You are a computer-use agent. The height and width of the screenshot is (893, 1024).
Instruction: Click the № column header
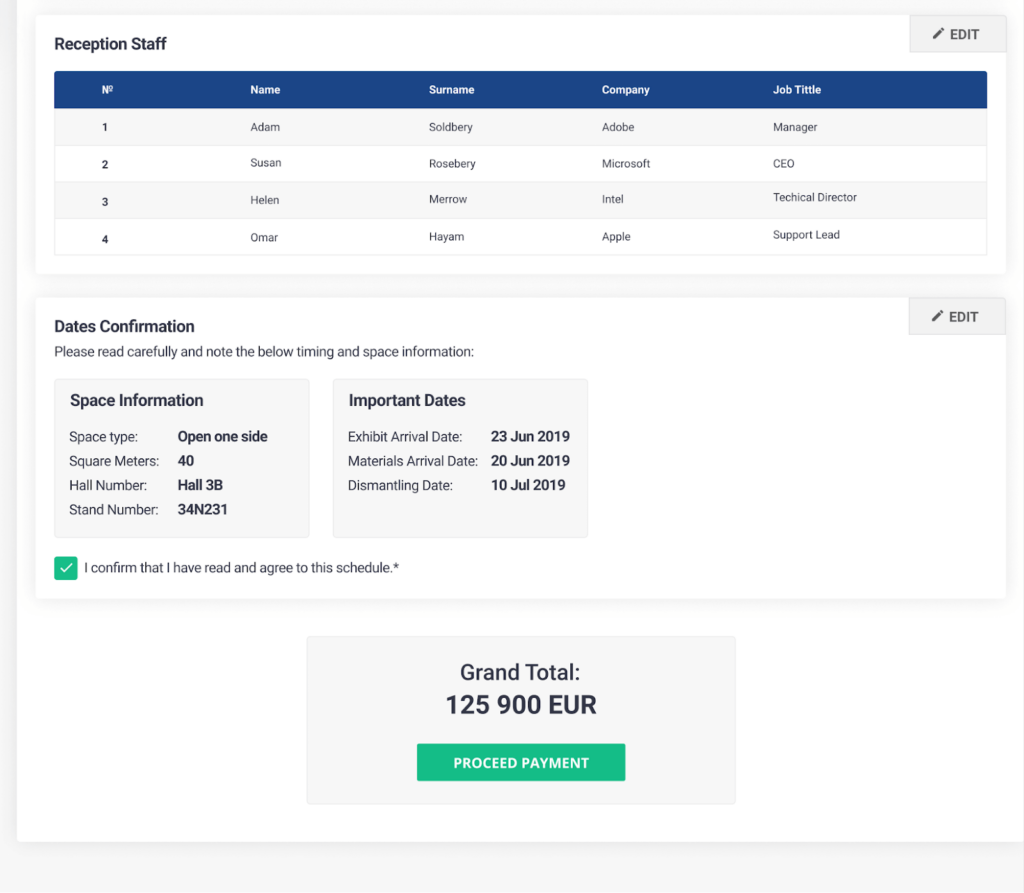pyautogui.click(x=107, y=89)
